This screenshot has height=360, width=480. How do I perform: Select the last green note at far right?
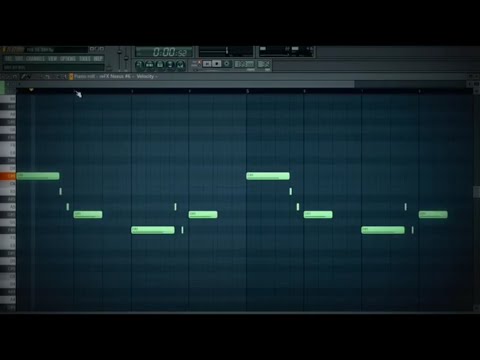[433, 215]
